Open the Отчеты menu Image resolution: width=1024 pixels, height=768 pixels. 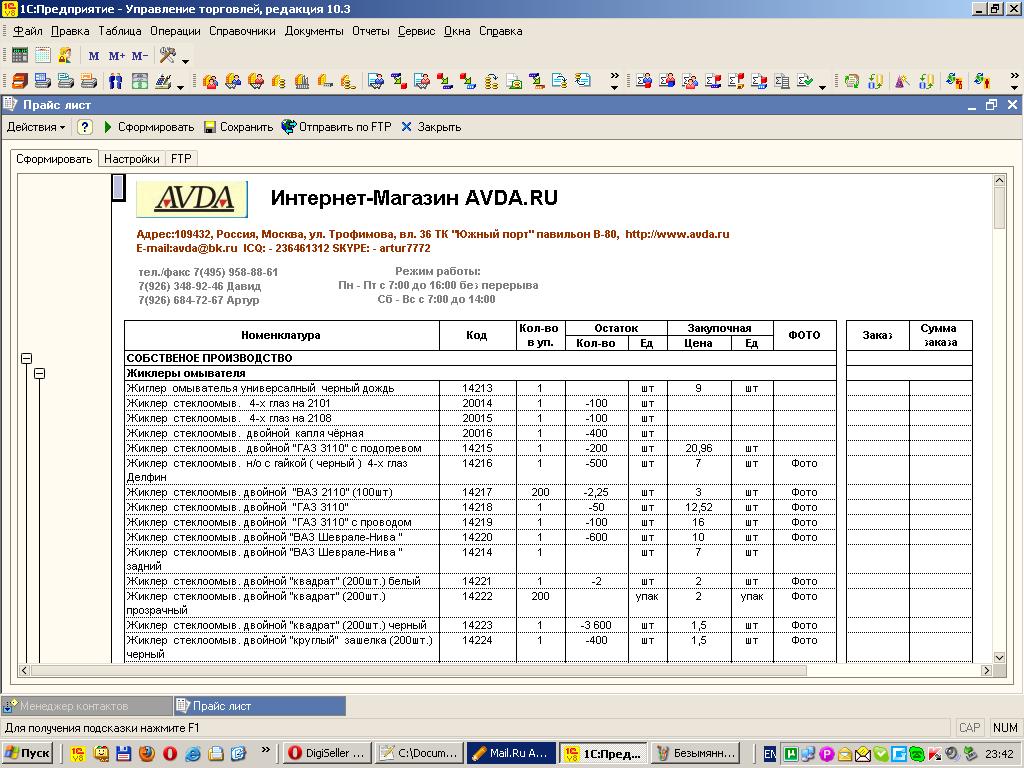point(370,31)
